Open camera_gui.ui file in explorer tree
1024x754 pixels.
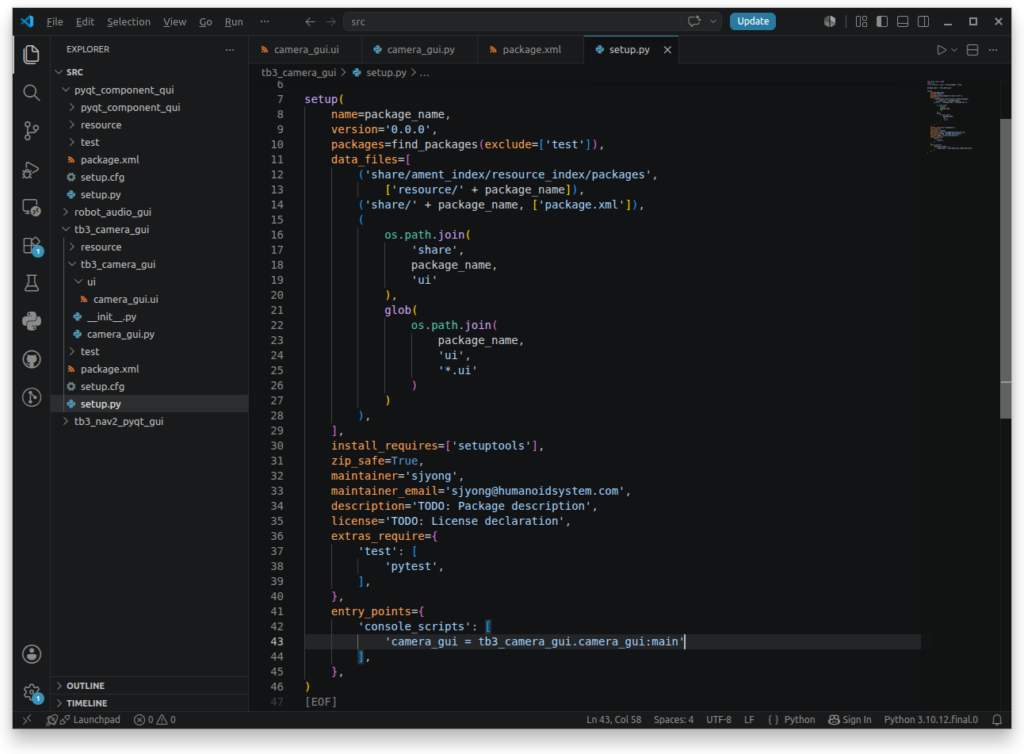point(125,299)
